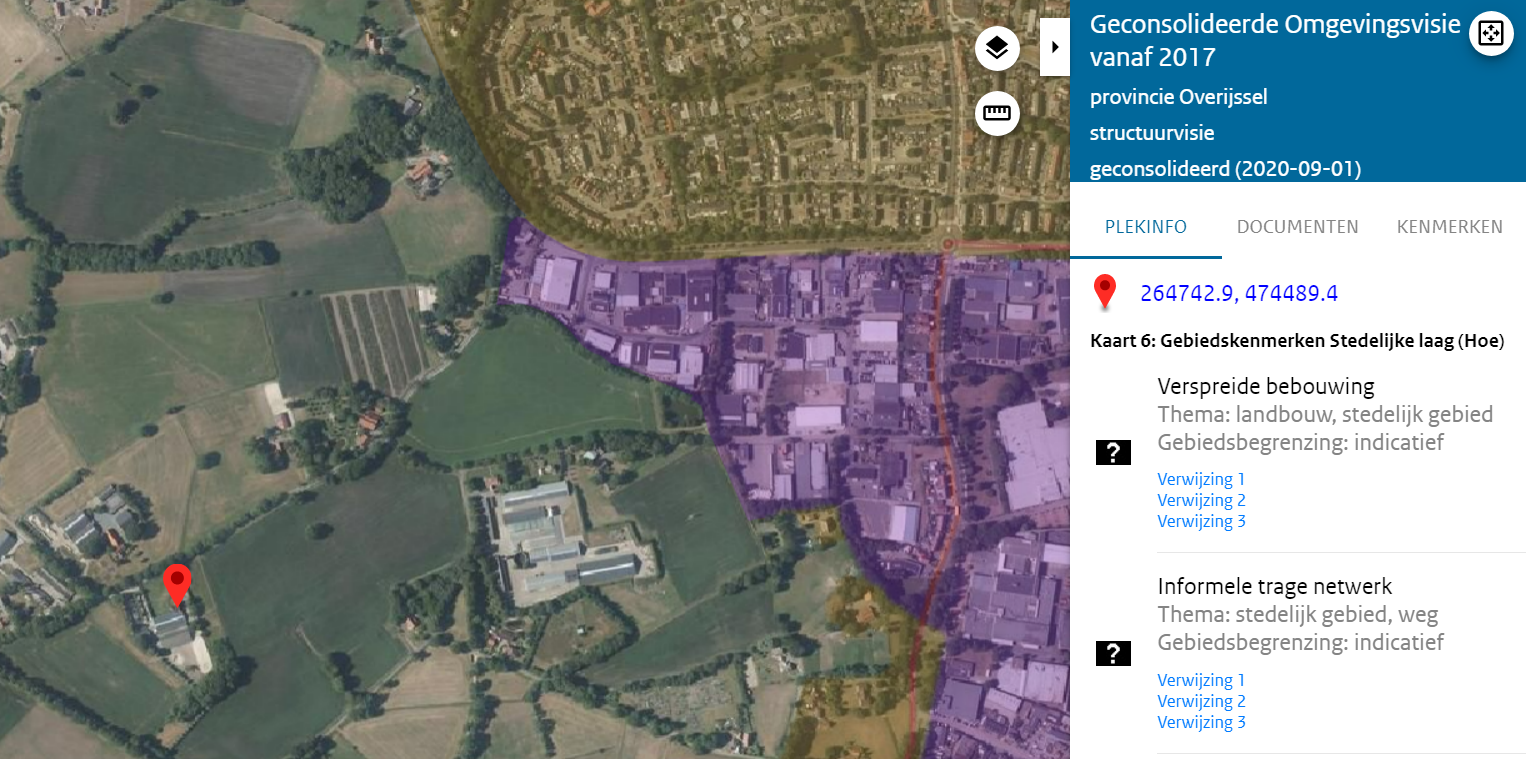Screen dimensions: 1526x759
Task: Switch to the Documenten tab
Action: click(1297, 227)
